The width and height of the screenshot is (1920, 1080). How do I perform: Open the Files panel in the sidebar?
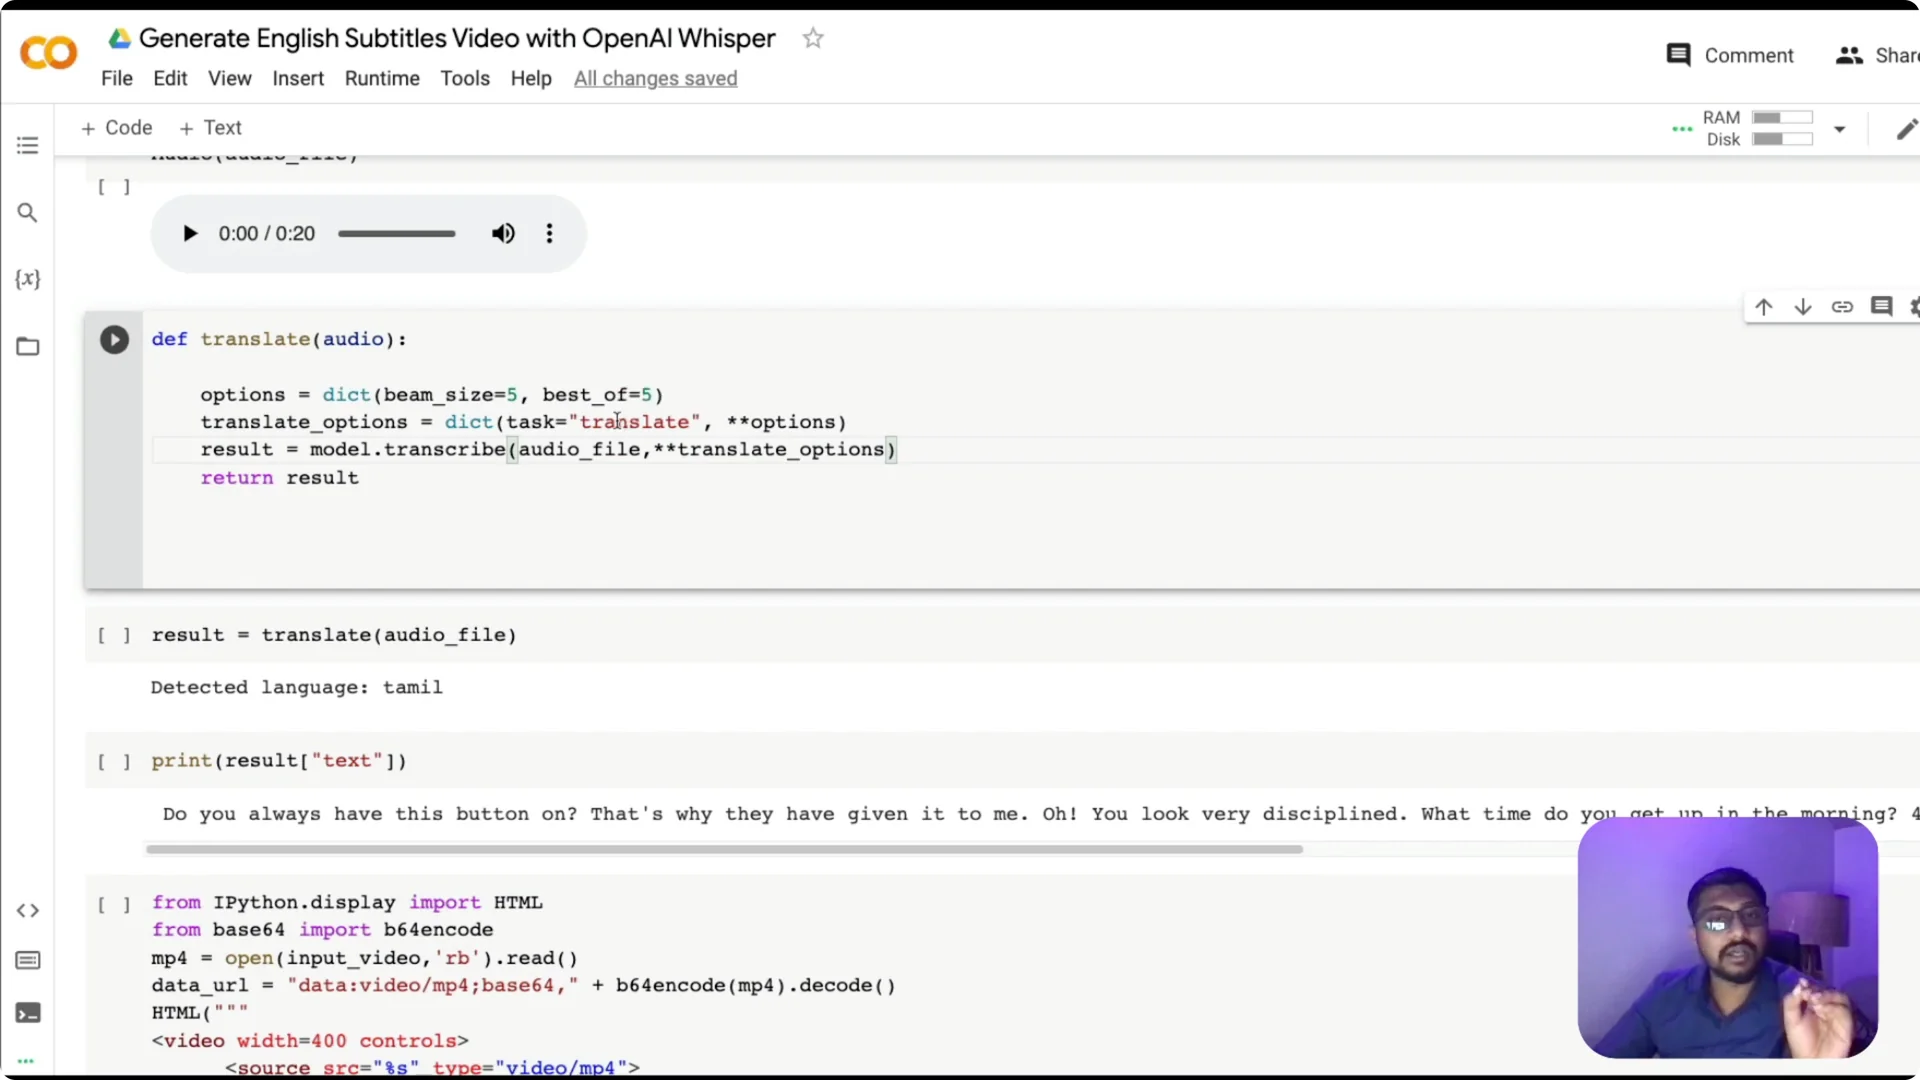tap(27, 346)
